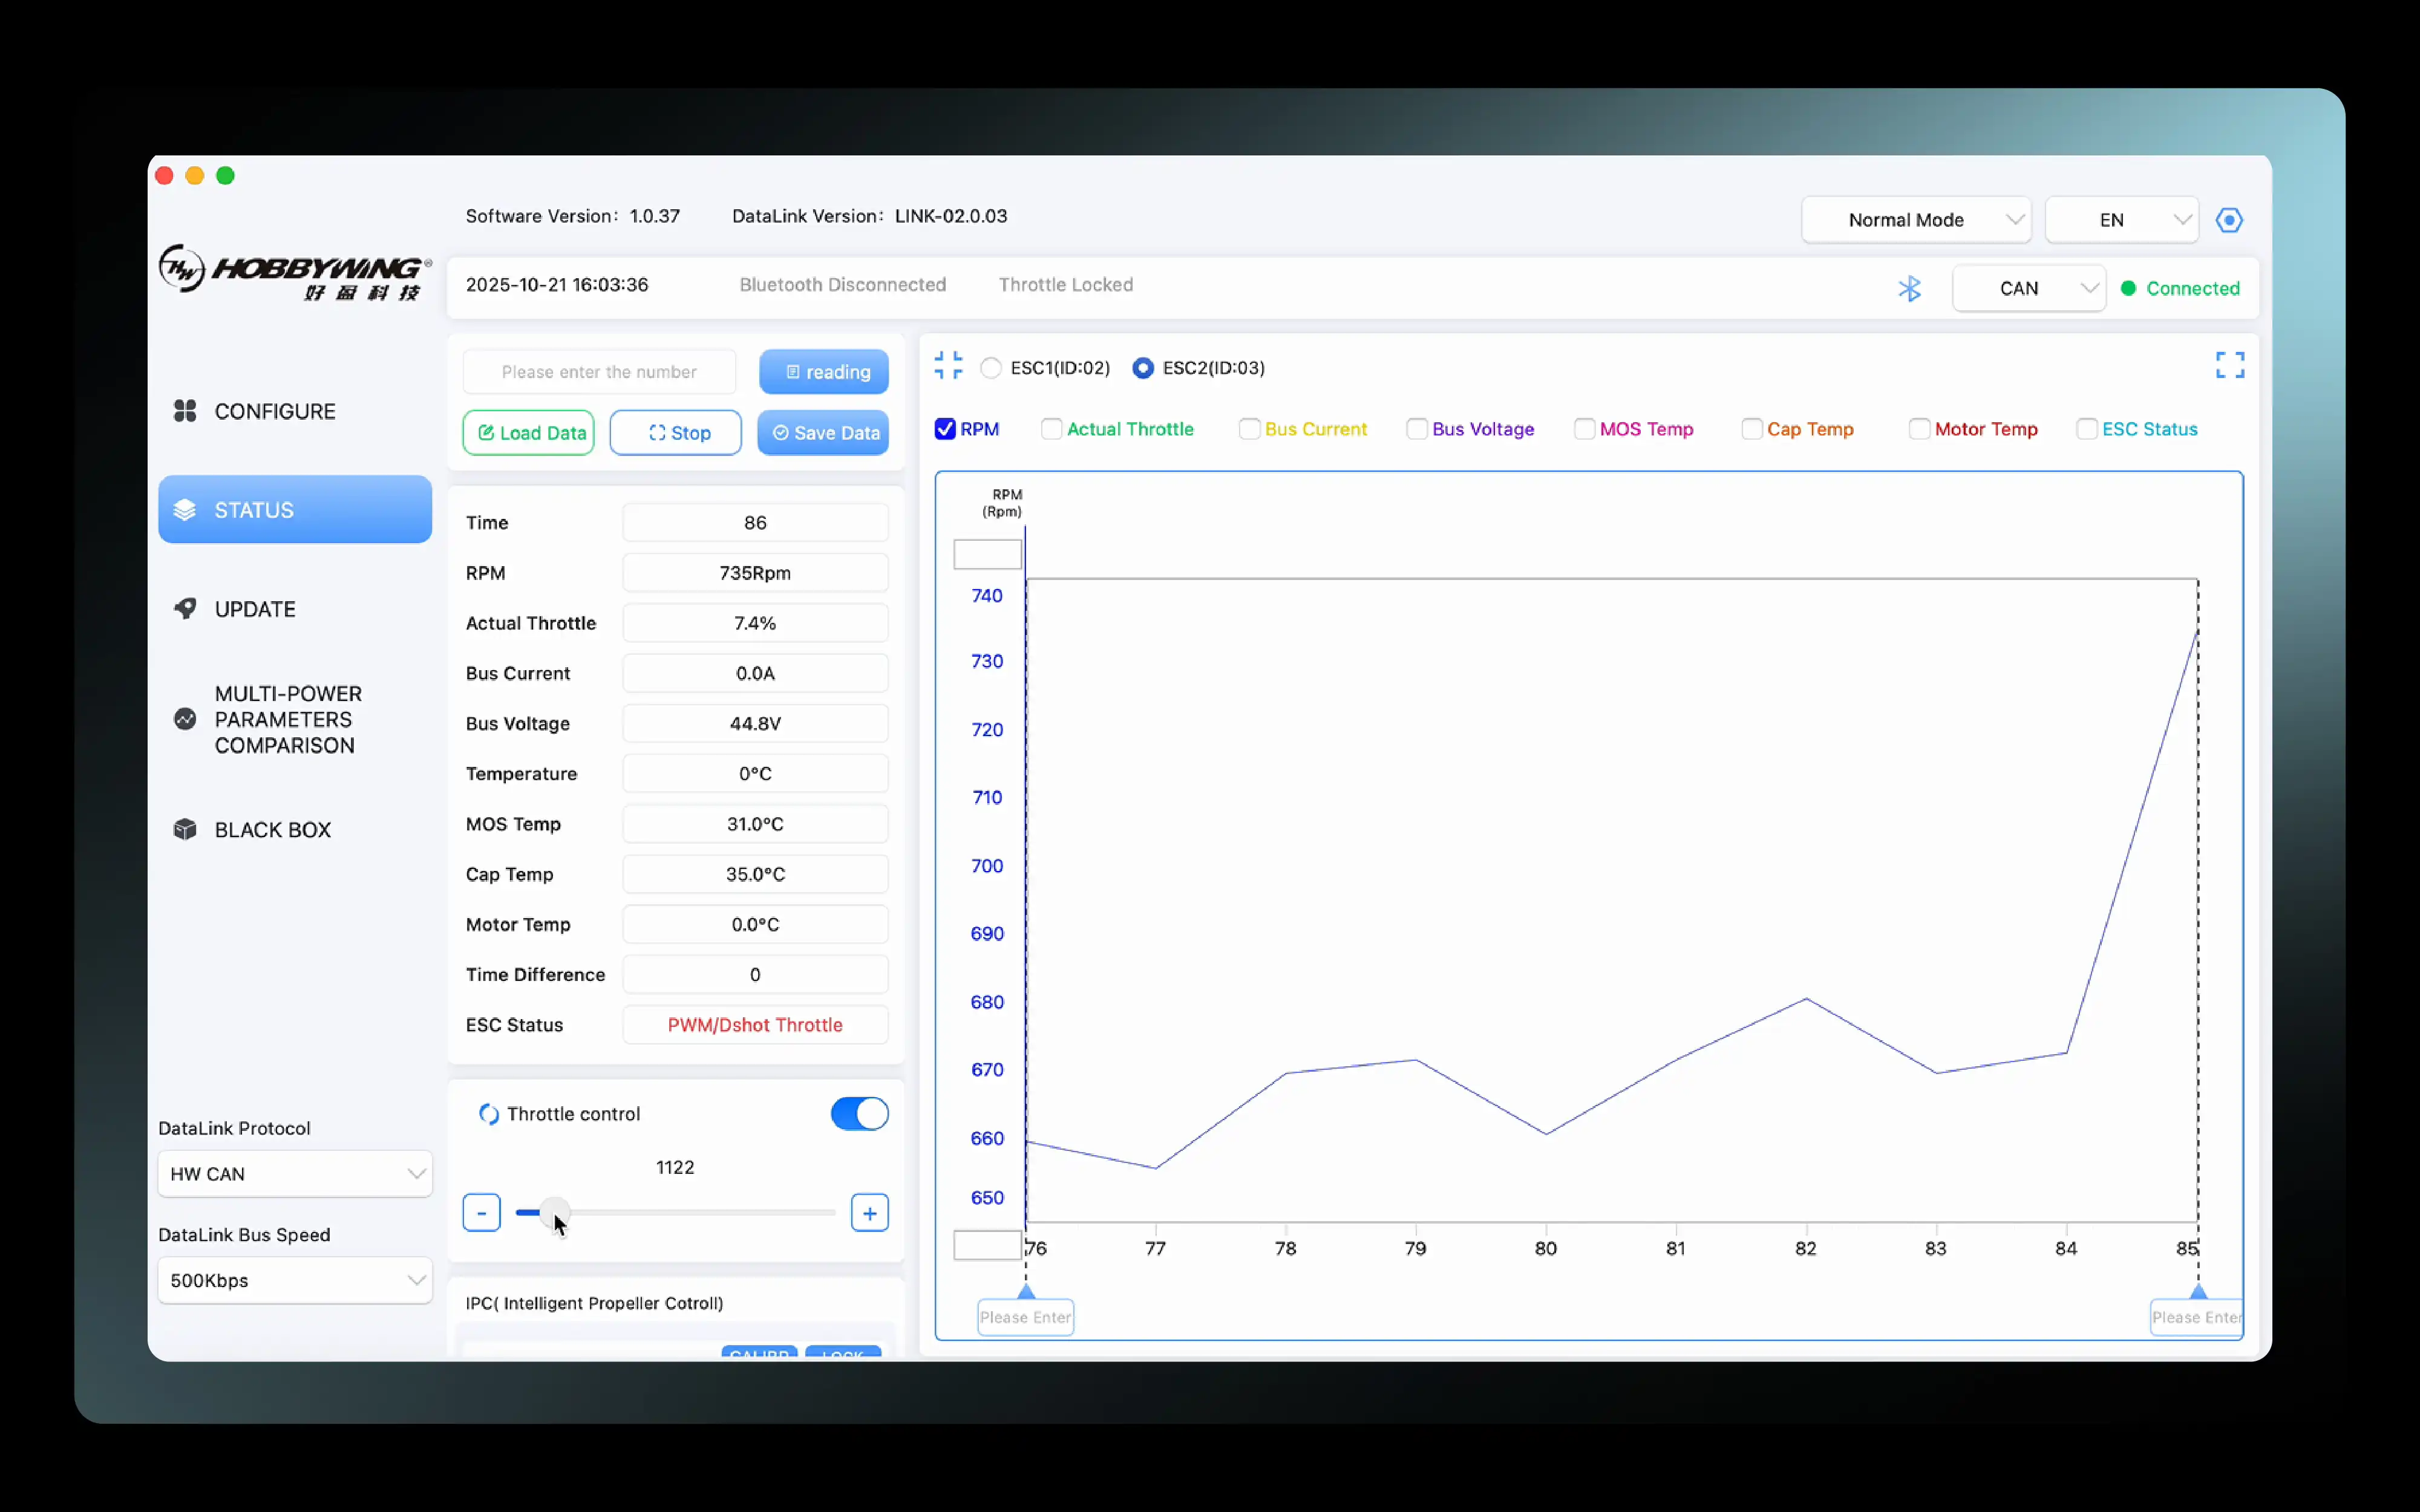Click the BLACK BOX cube icon
Viewport: 2420px width, 1512px height.
click(185, 830)
